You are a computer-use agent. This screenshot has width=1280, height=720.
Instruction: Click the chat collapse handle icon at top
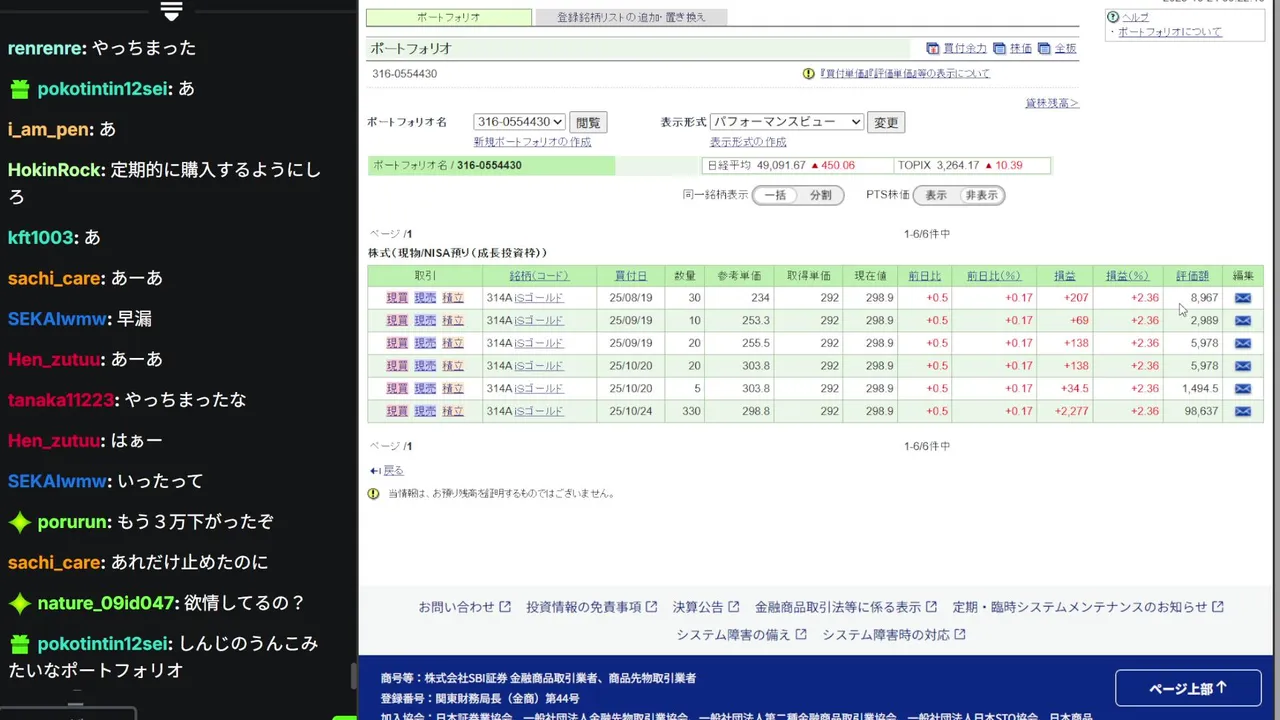point(171,11)
